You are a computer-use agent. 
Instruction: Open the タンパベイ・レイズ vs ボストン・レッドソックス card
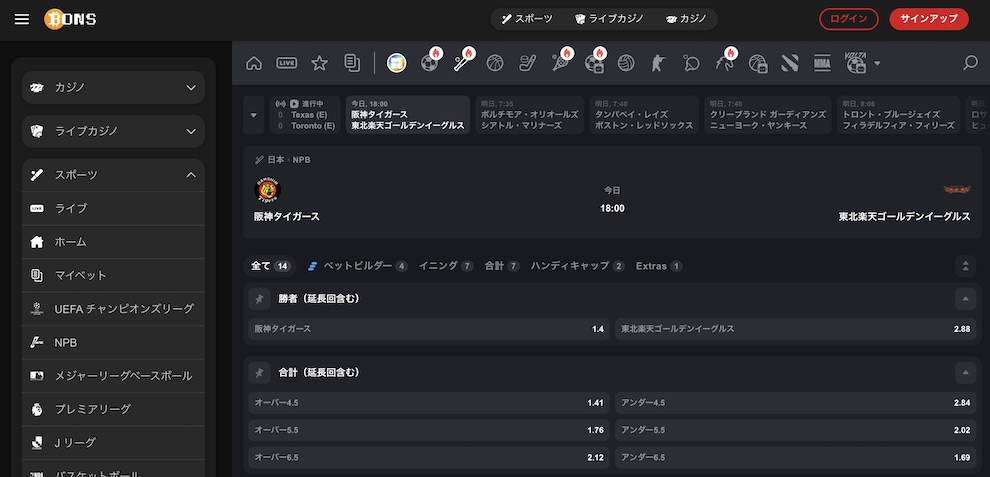coord(644,115)
